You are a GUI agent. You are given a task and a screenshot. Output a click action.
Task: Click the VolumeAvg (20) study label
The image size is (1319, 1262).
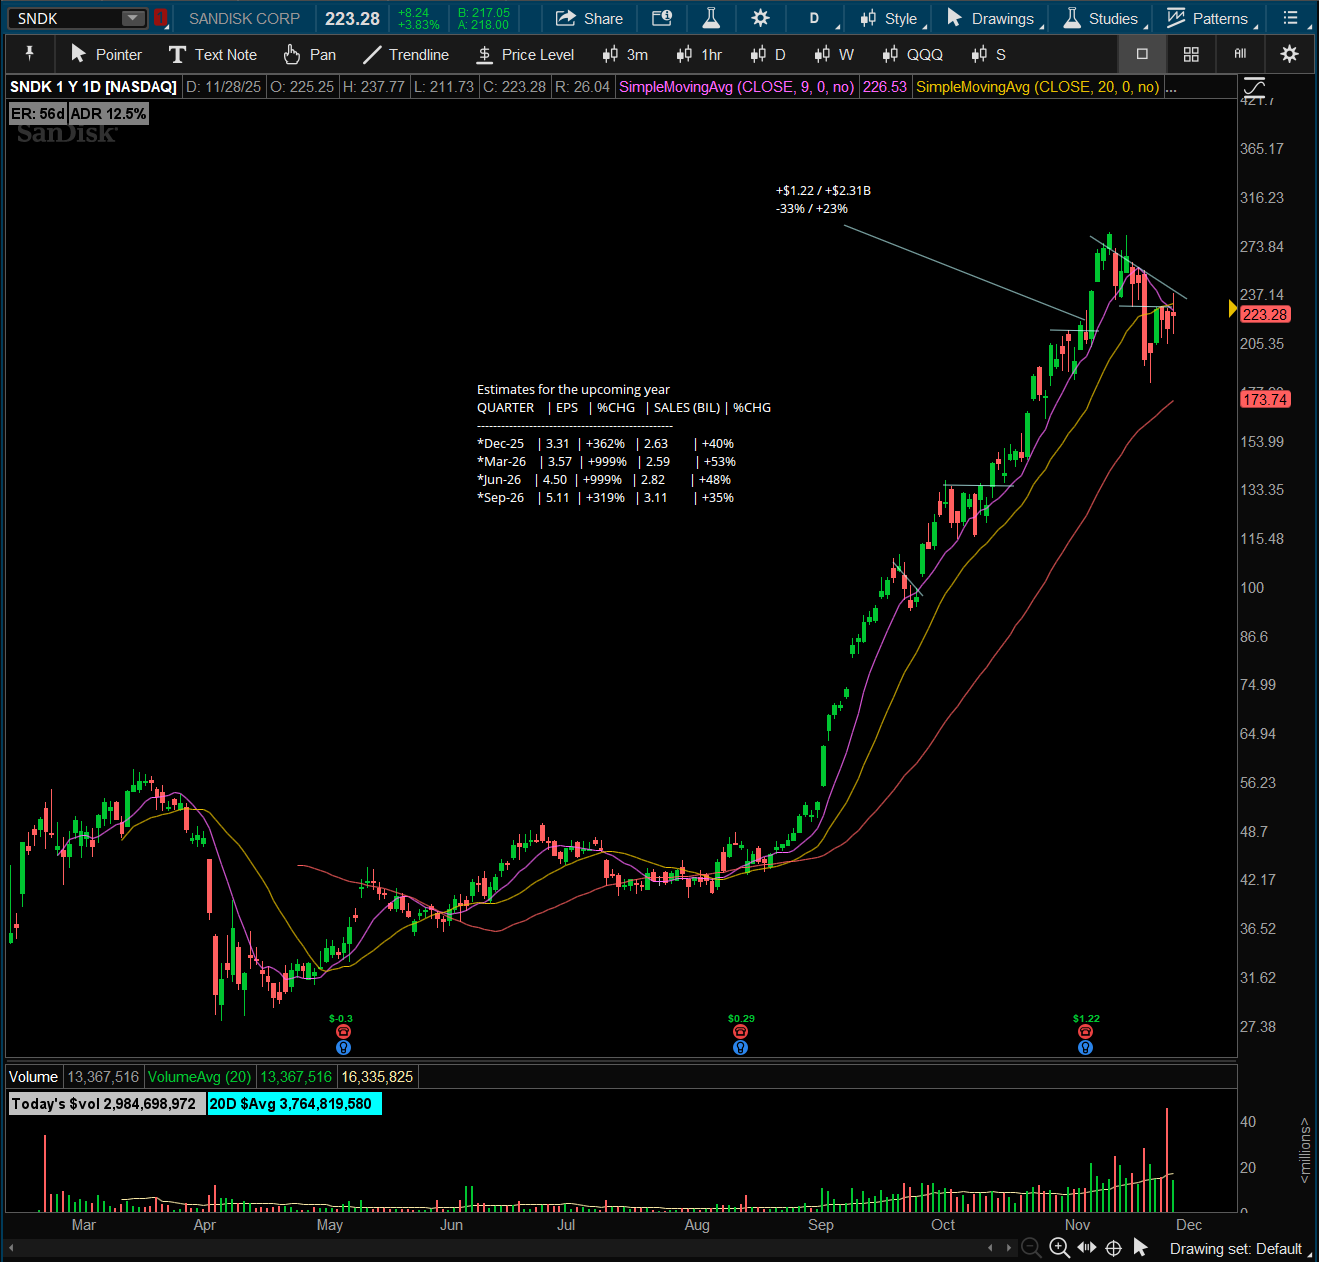(200, 1077)
